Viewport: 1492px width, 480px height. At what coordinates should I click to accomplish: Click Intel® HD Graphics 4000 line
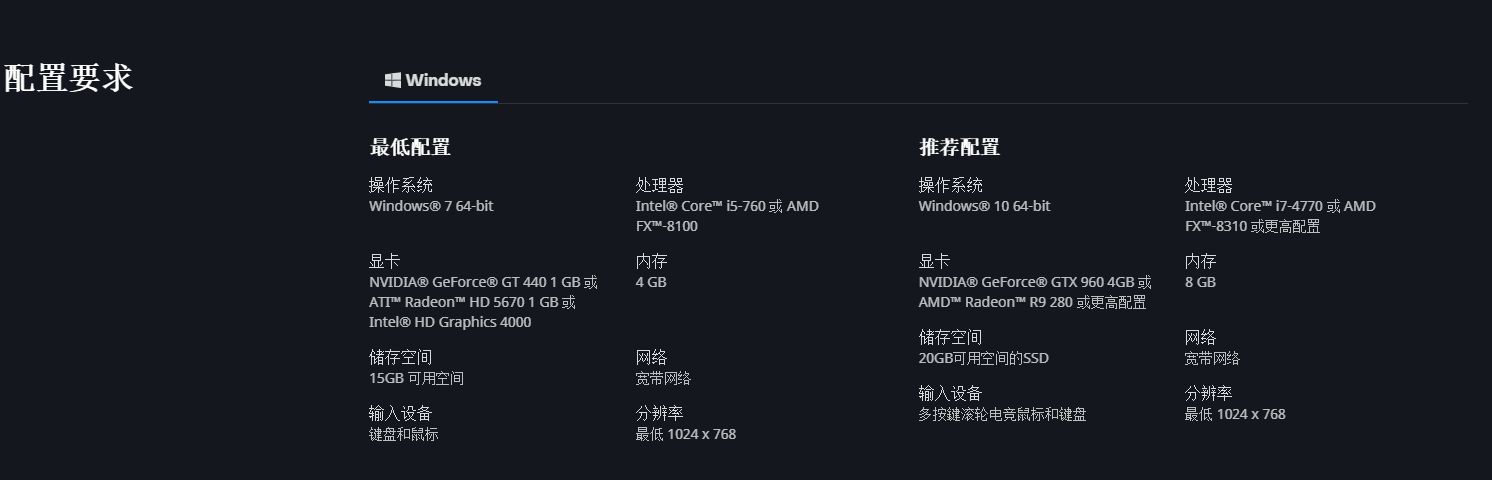tap(450, 322)
